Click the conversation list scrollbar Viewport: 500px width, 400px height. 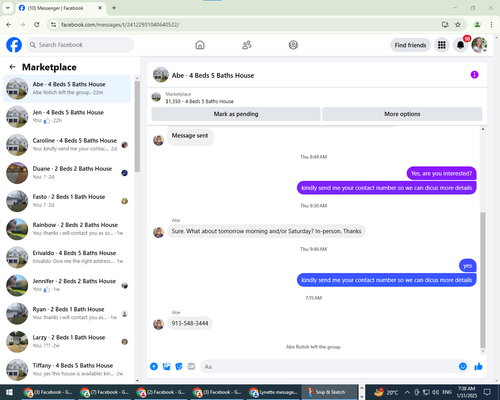137,127
